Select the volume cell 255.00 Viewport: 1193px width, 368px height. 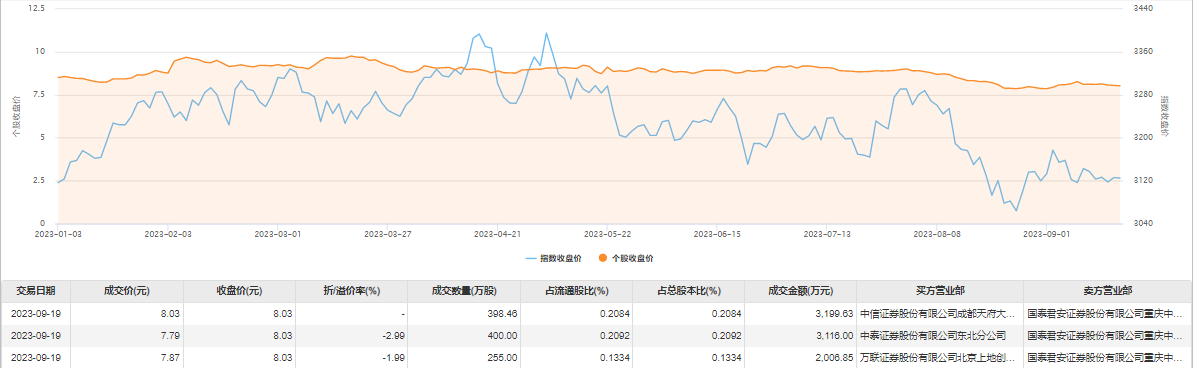point(502,357)
